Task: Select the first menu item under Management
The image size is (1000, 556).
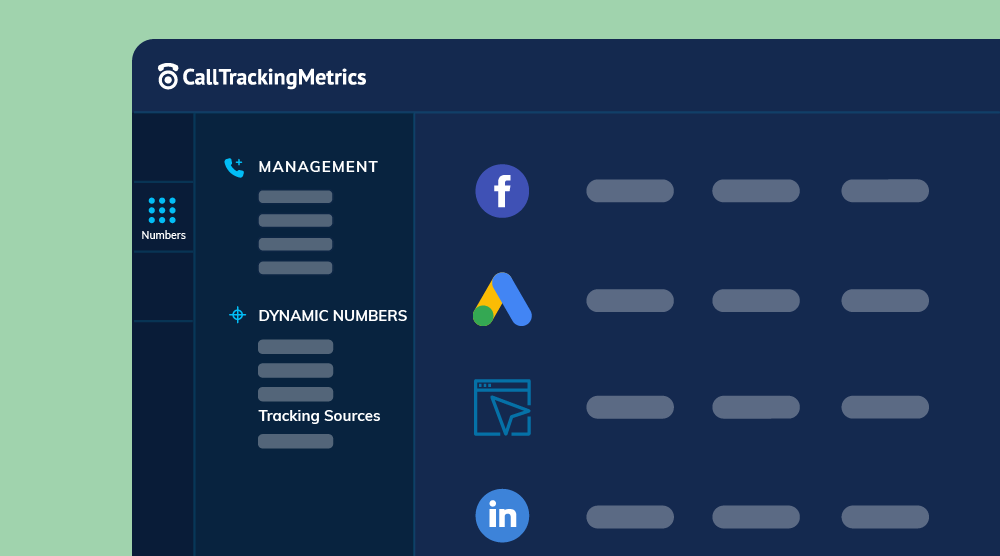Action: pyautogui.click(x=295, y=197)
